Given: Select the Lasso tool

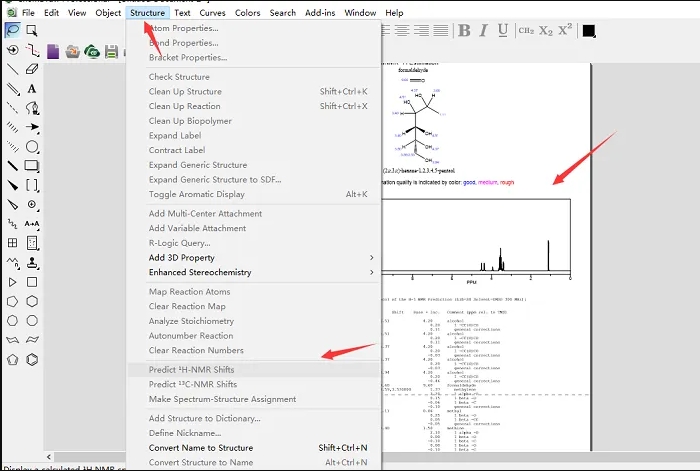Looking at the screenshot, I should 11,30.
